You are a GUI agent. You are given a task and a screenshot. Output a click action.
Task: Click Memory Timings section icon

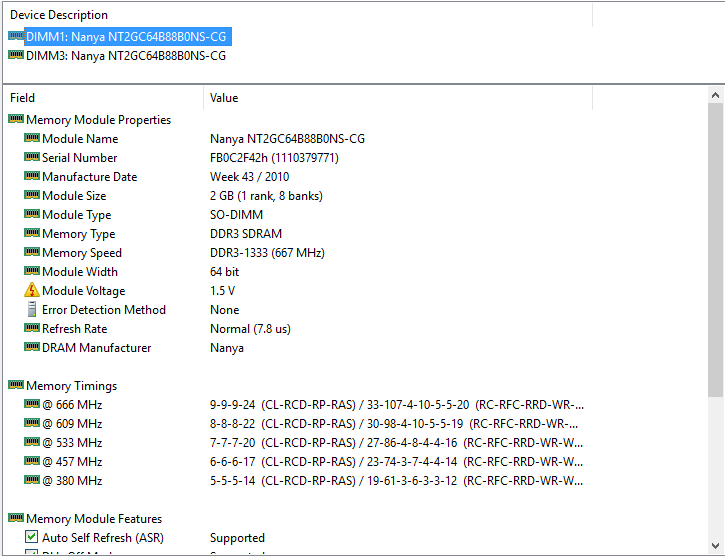pos(16,385)
